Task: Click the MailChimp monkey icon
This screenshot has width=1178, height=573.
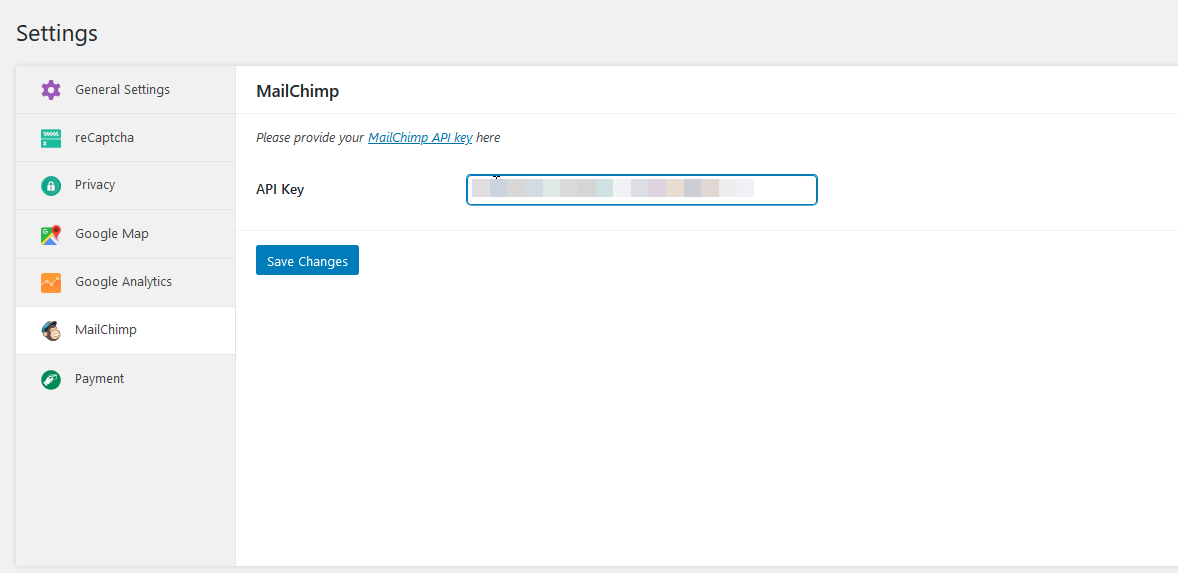Action: (x=51, y=331)
